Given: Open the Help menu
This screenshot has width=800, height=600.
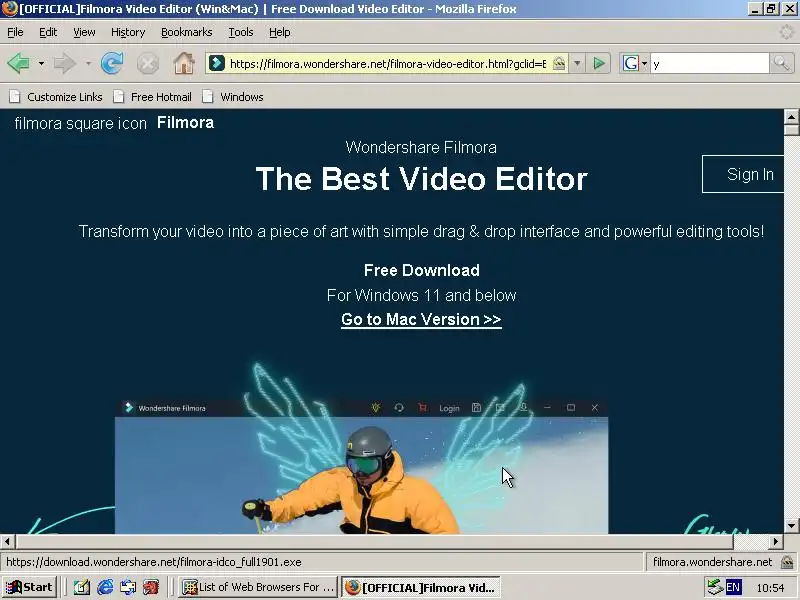Looking at the screenshot, I should (280, 32).
